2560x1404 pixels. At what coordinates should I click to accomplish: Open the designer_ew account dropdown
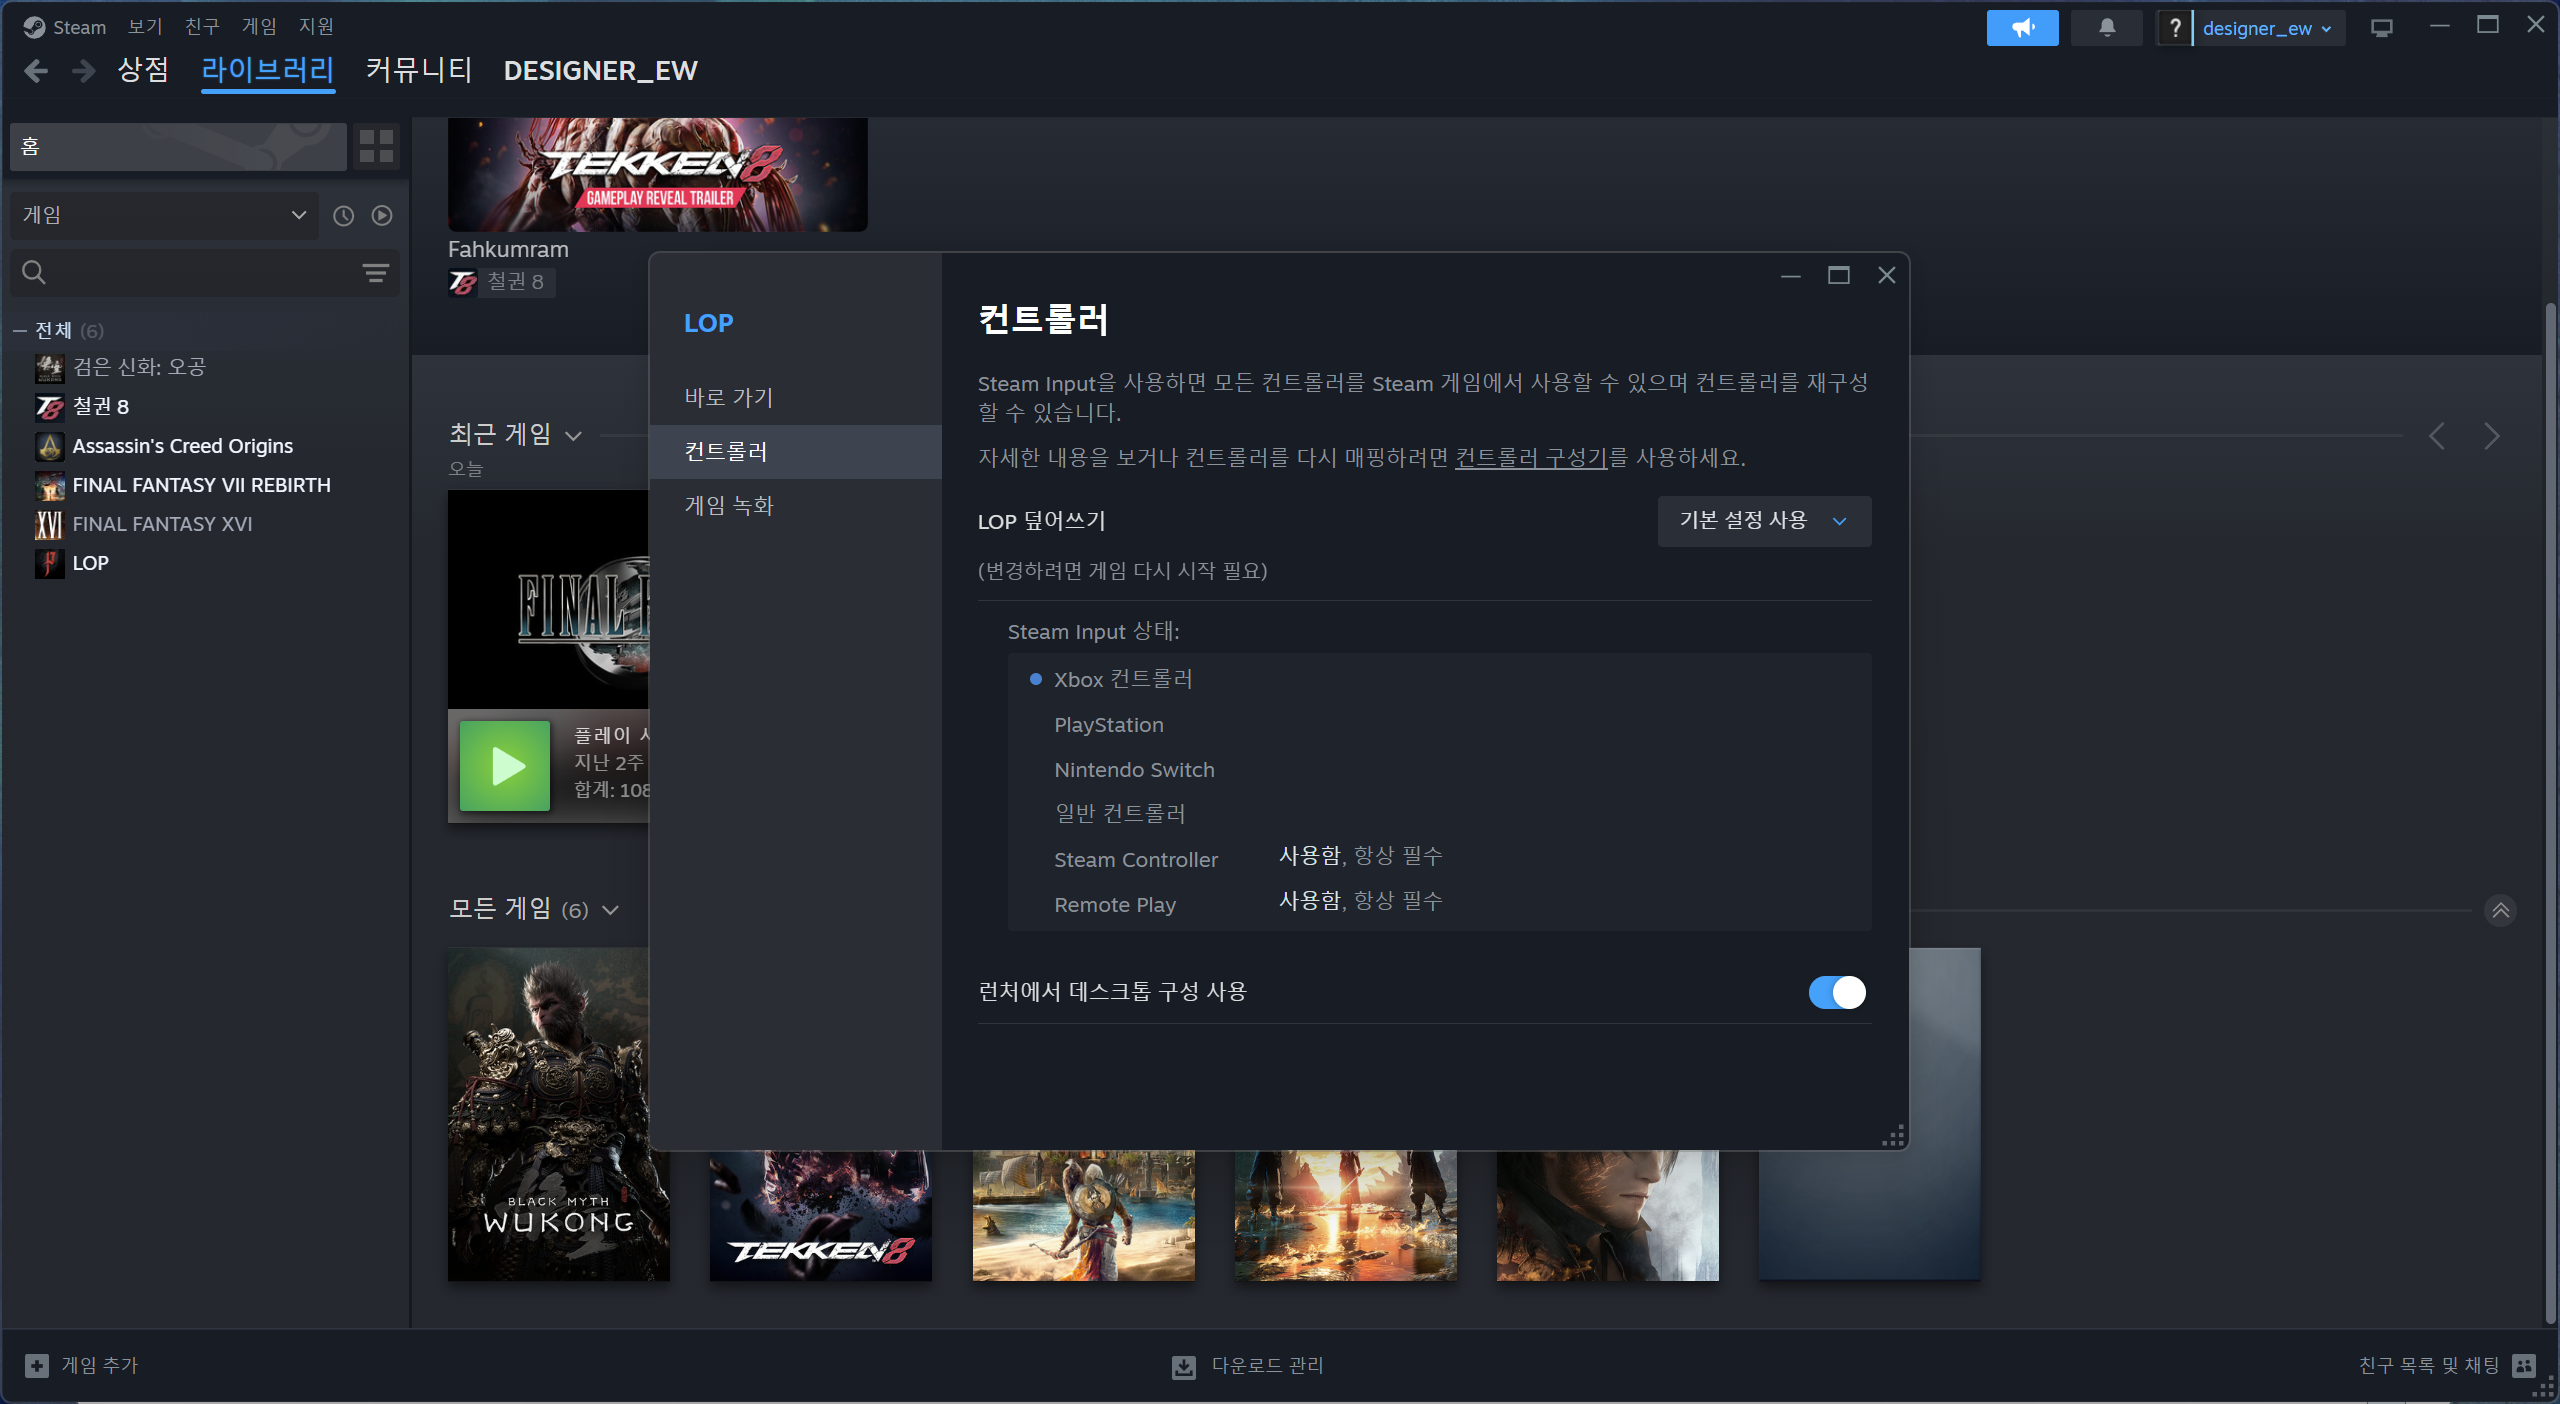[2266, 28]
